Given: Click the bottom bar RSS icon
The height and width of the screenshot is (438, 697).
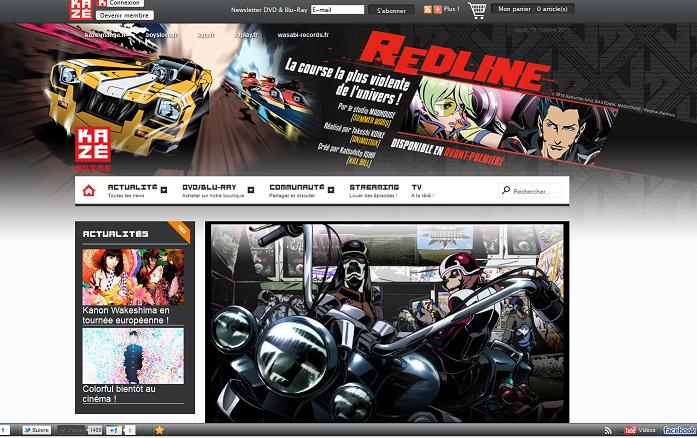Looking at the screenshot, I should click(608, 430).
